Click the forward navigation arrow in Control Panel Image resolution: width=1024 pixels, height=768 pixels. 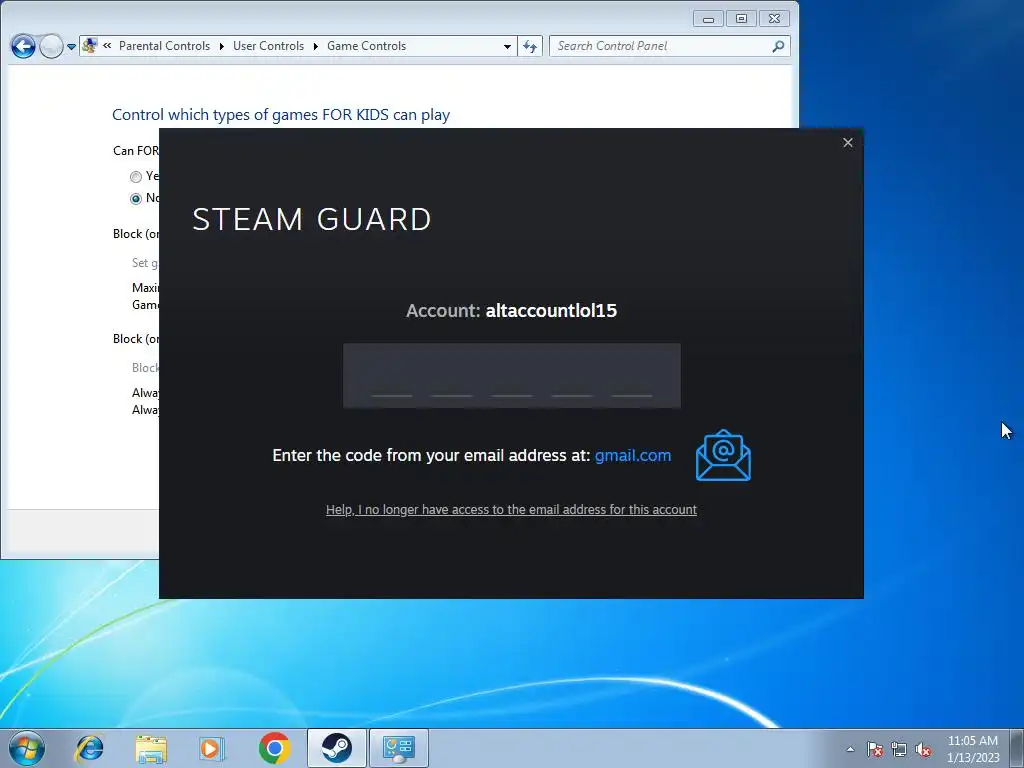click(x=50, y=46)
